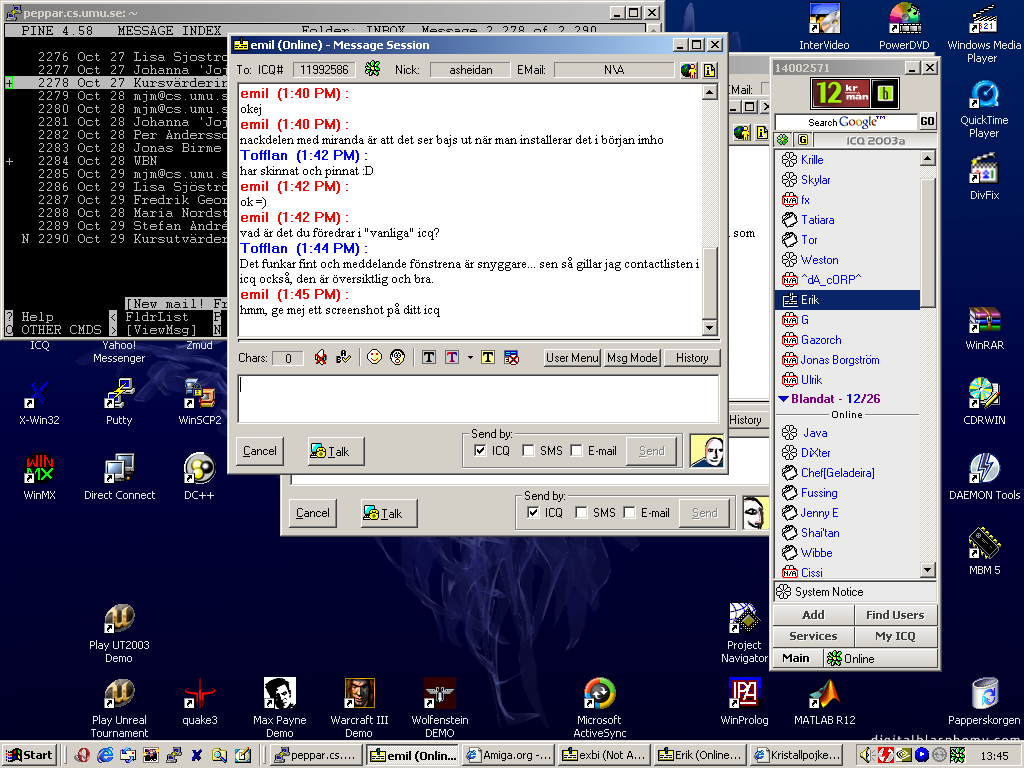1024x768 pixels.
Task: Collapse the Blandat group in ICQ list
Action: coord(784,398)
